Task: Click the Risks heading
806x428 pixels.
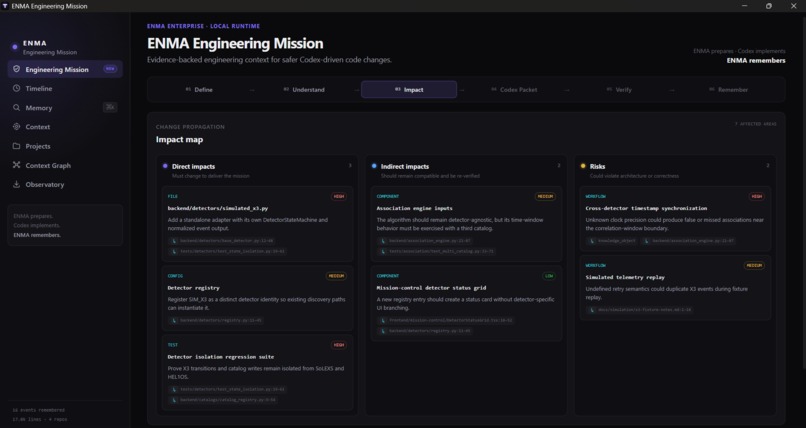Action: 597,166
